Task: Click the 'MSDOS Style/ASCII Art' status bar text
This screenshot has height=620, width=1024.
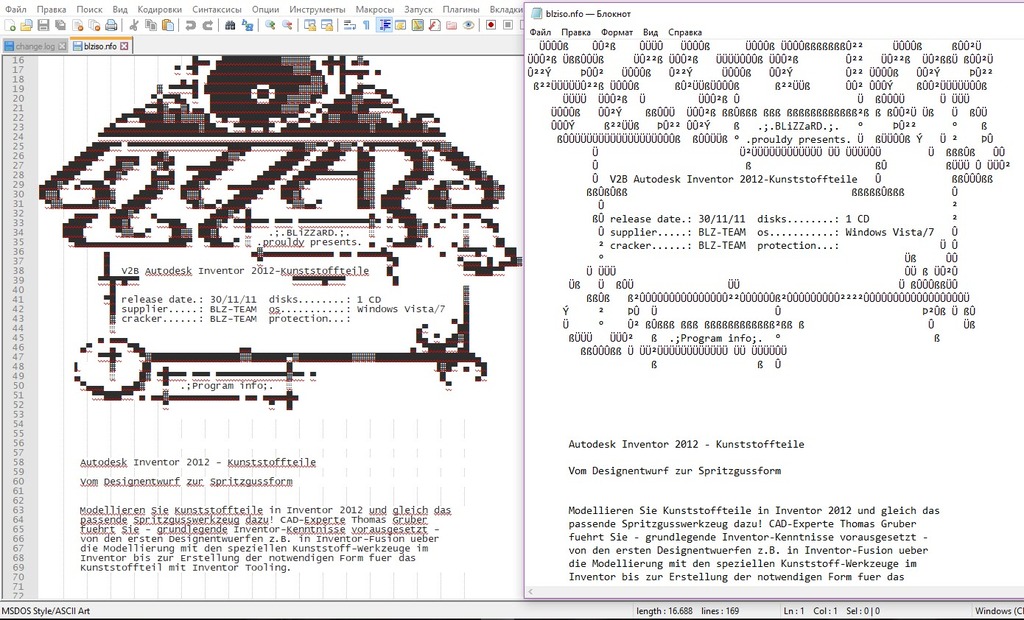Action: [46, 612]
